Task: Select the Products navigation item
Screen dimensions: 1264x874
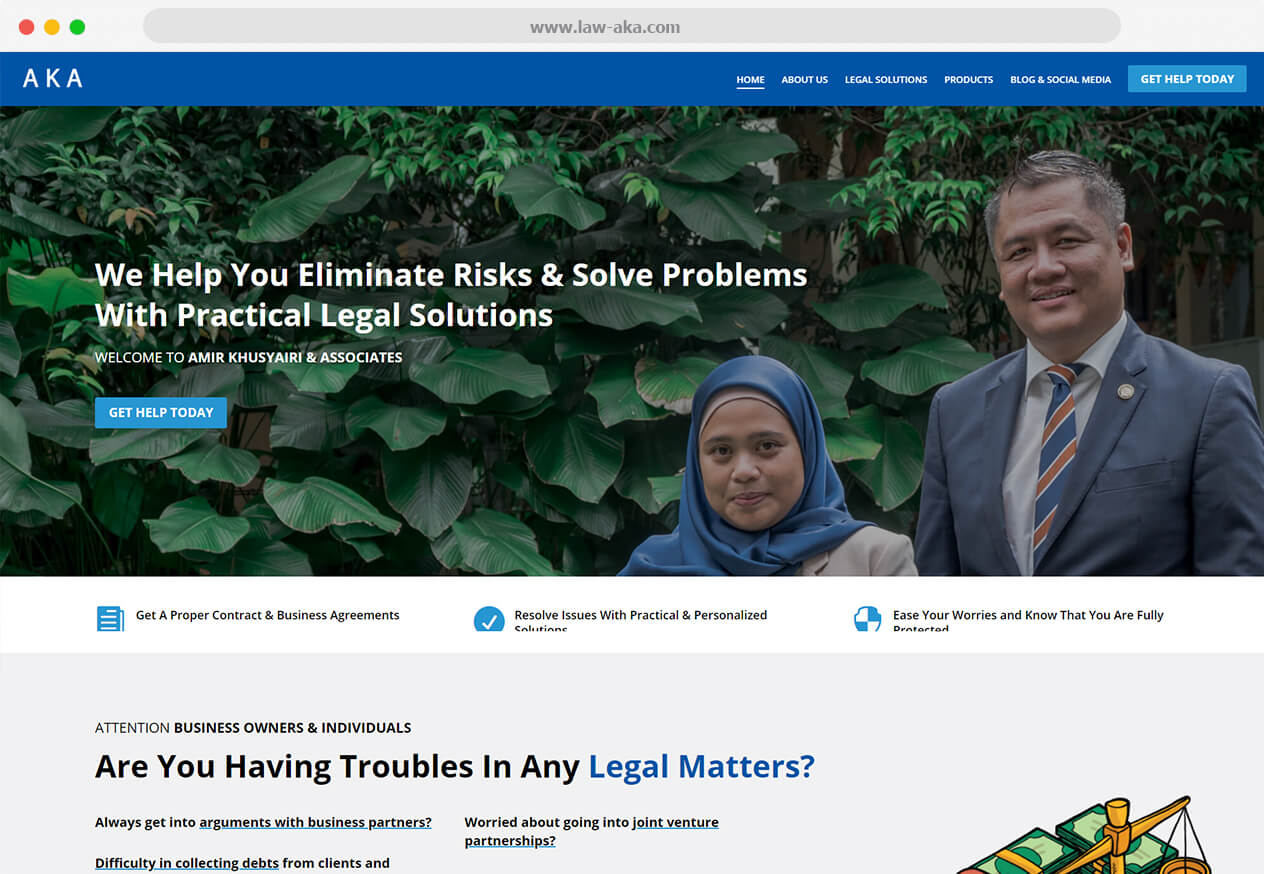Action: tap(969, 79)
